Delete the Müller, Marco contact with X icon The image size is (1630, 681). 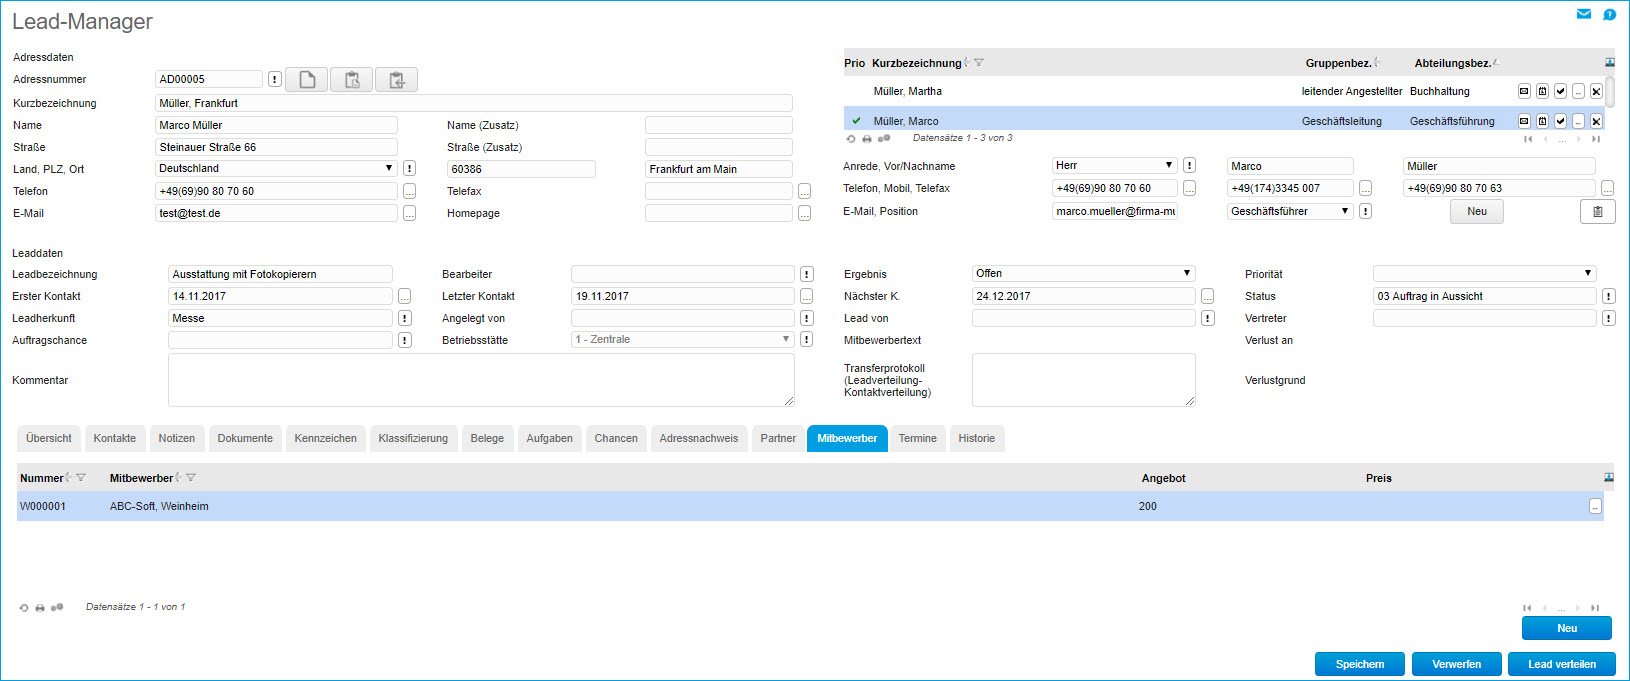(1596, 121)
